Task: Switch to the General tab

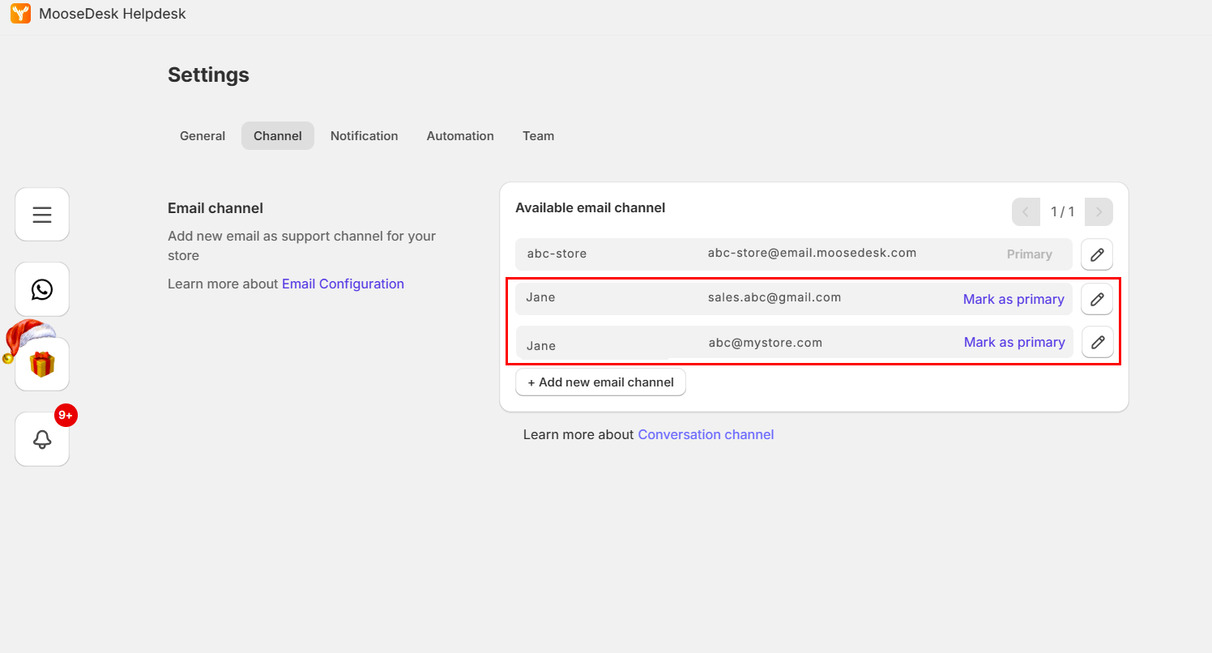Action: click(202, 135)
